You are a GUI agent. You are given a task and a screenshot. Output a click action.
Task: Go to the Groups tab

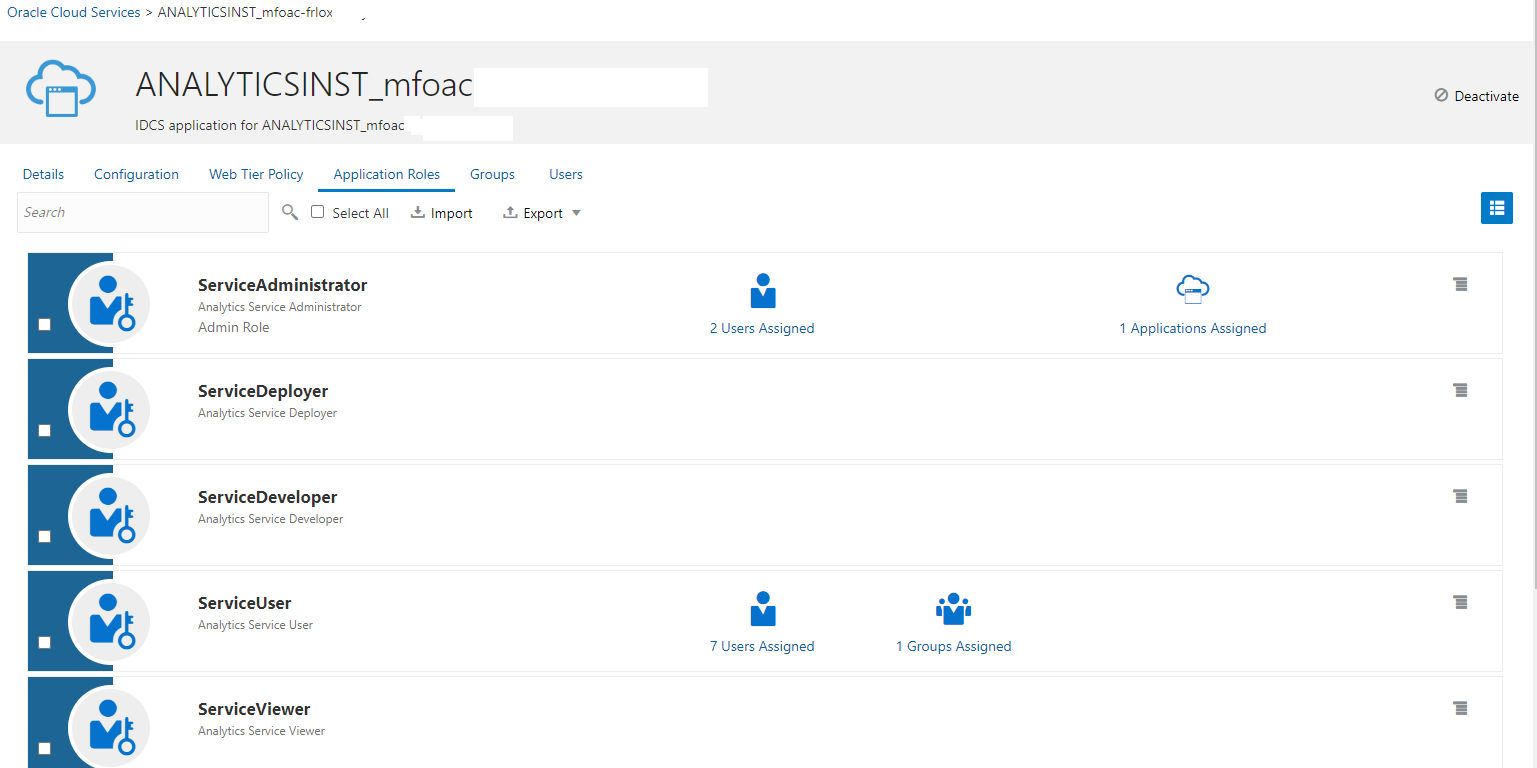pyautogui.click(x=492, y=174)
